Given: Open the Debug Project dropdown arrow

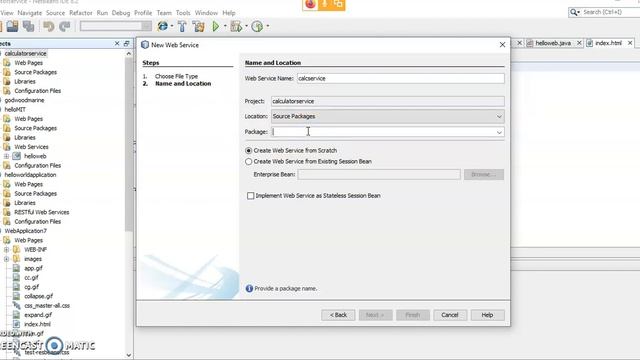Looking at the screenshot, I should point(246,27).
